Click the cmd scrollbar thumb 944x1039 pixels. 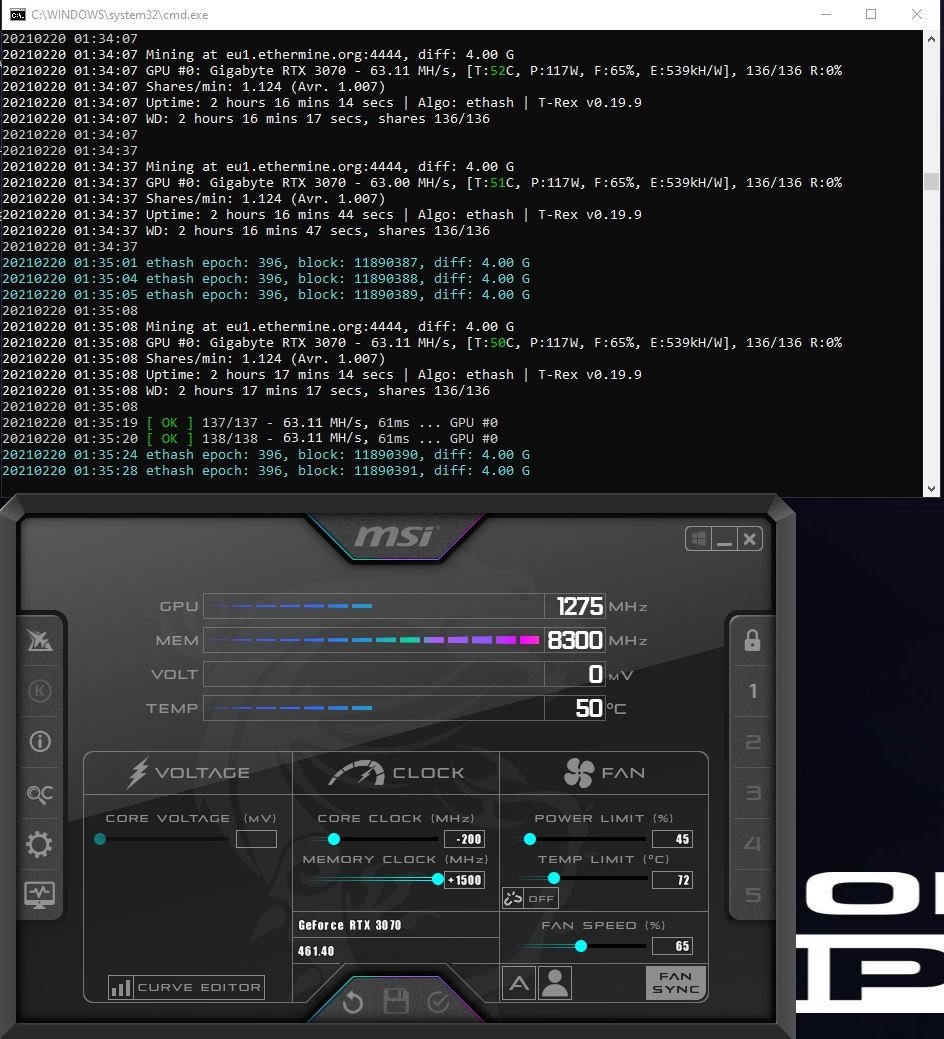click(931, 181)
